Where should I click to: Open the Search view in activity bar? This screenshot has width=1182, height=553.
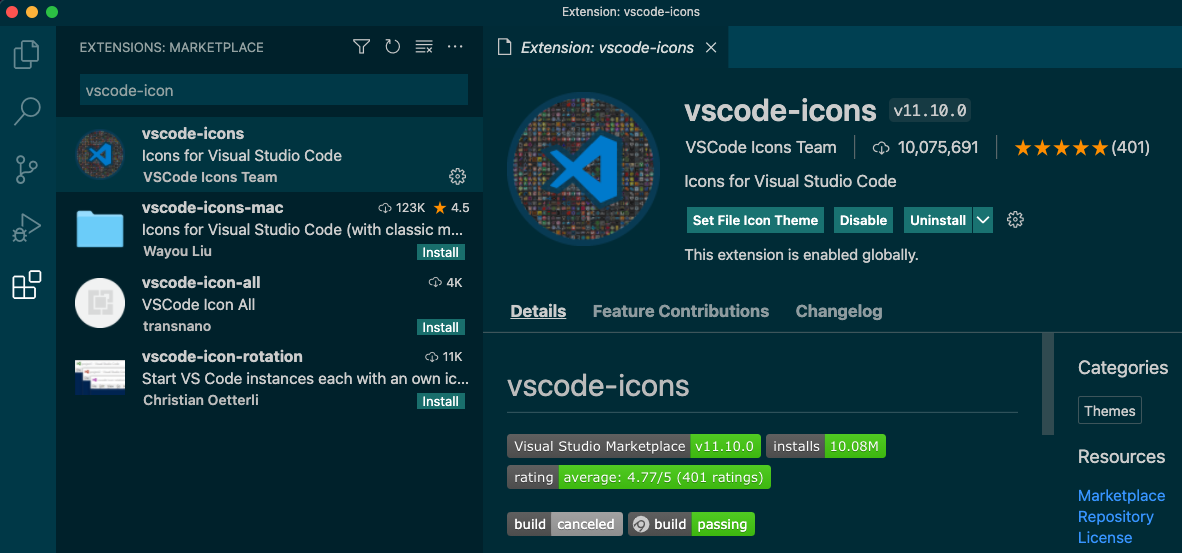click(x=27, y=111)
